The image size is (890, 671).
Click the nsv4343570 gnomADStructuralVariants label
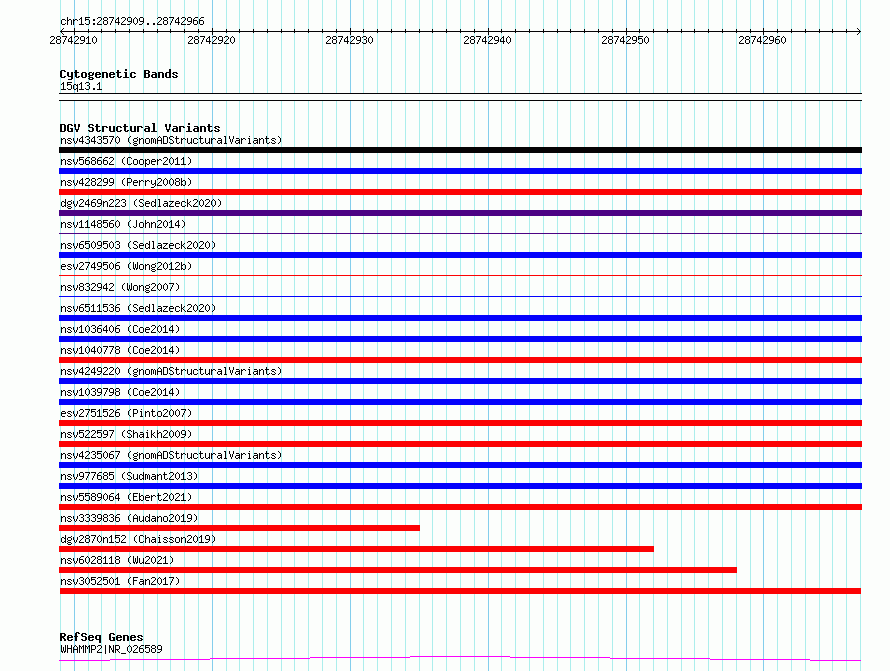[x=171, y=140]
